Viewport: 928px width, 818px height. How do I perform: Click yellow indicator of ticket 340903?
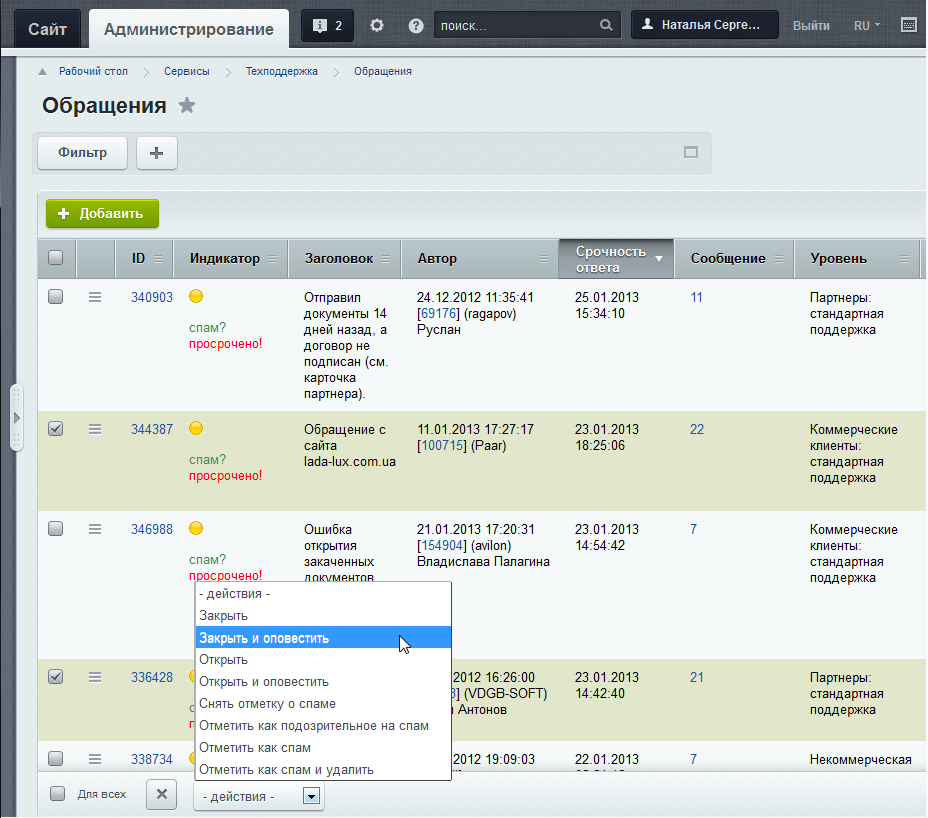click(196, 296)
